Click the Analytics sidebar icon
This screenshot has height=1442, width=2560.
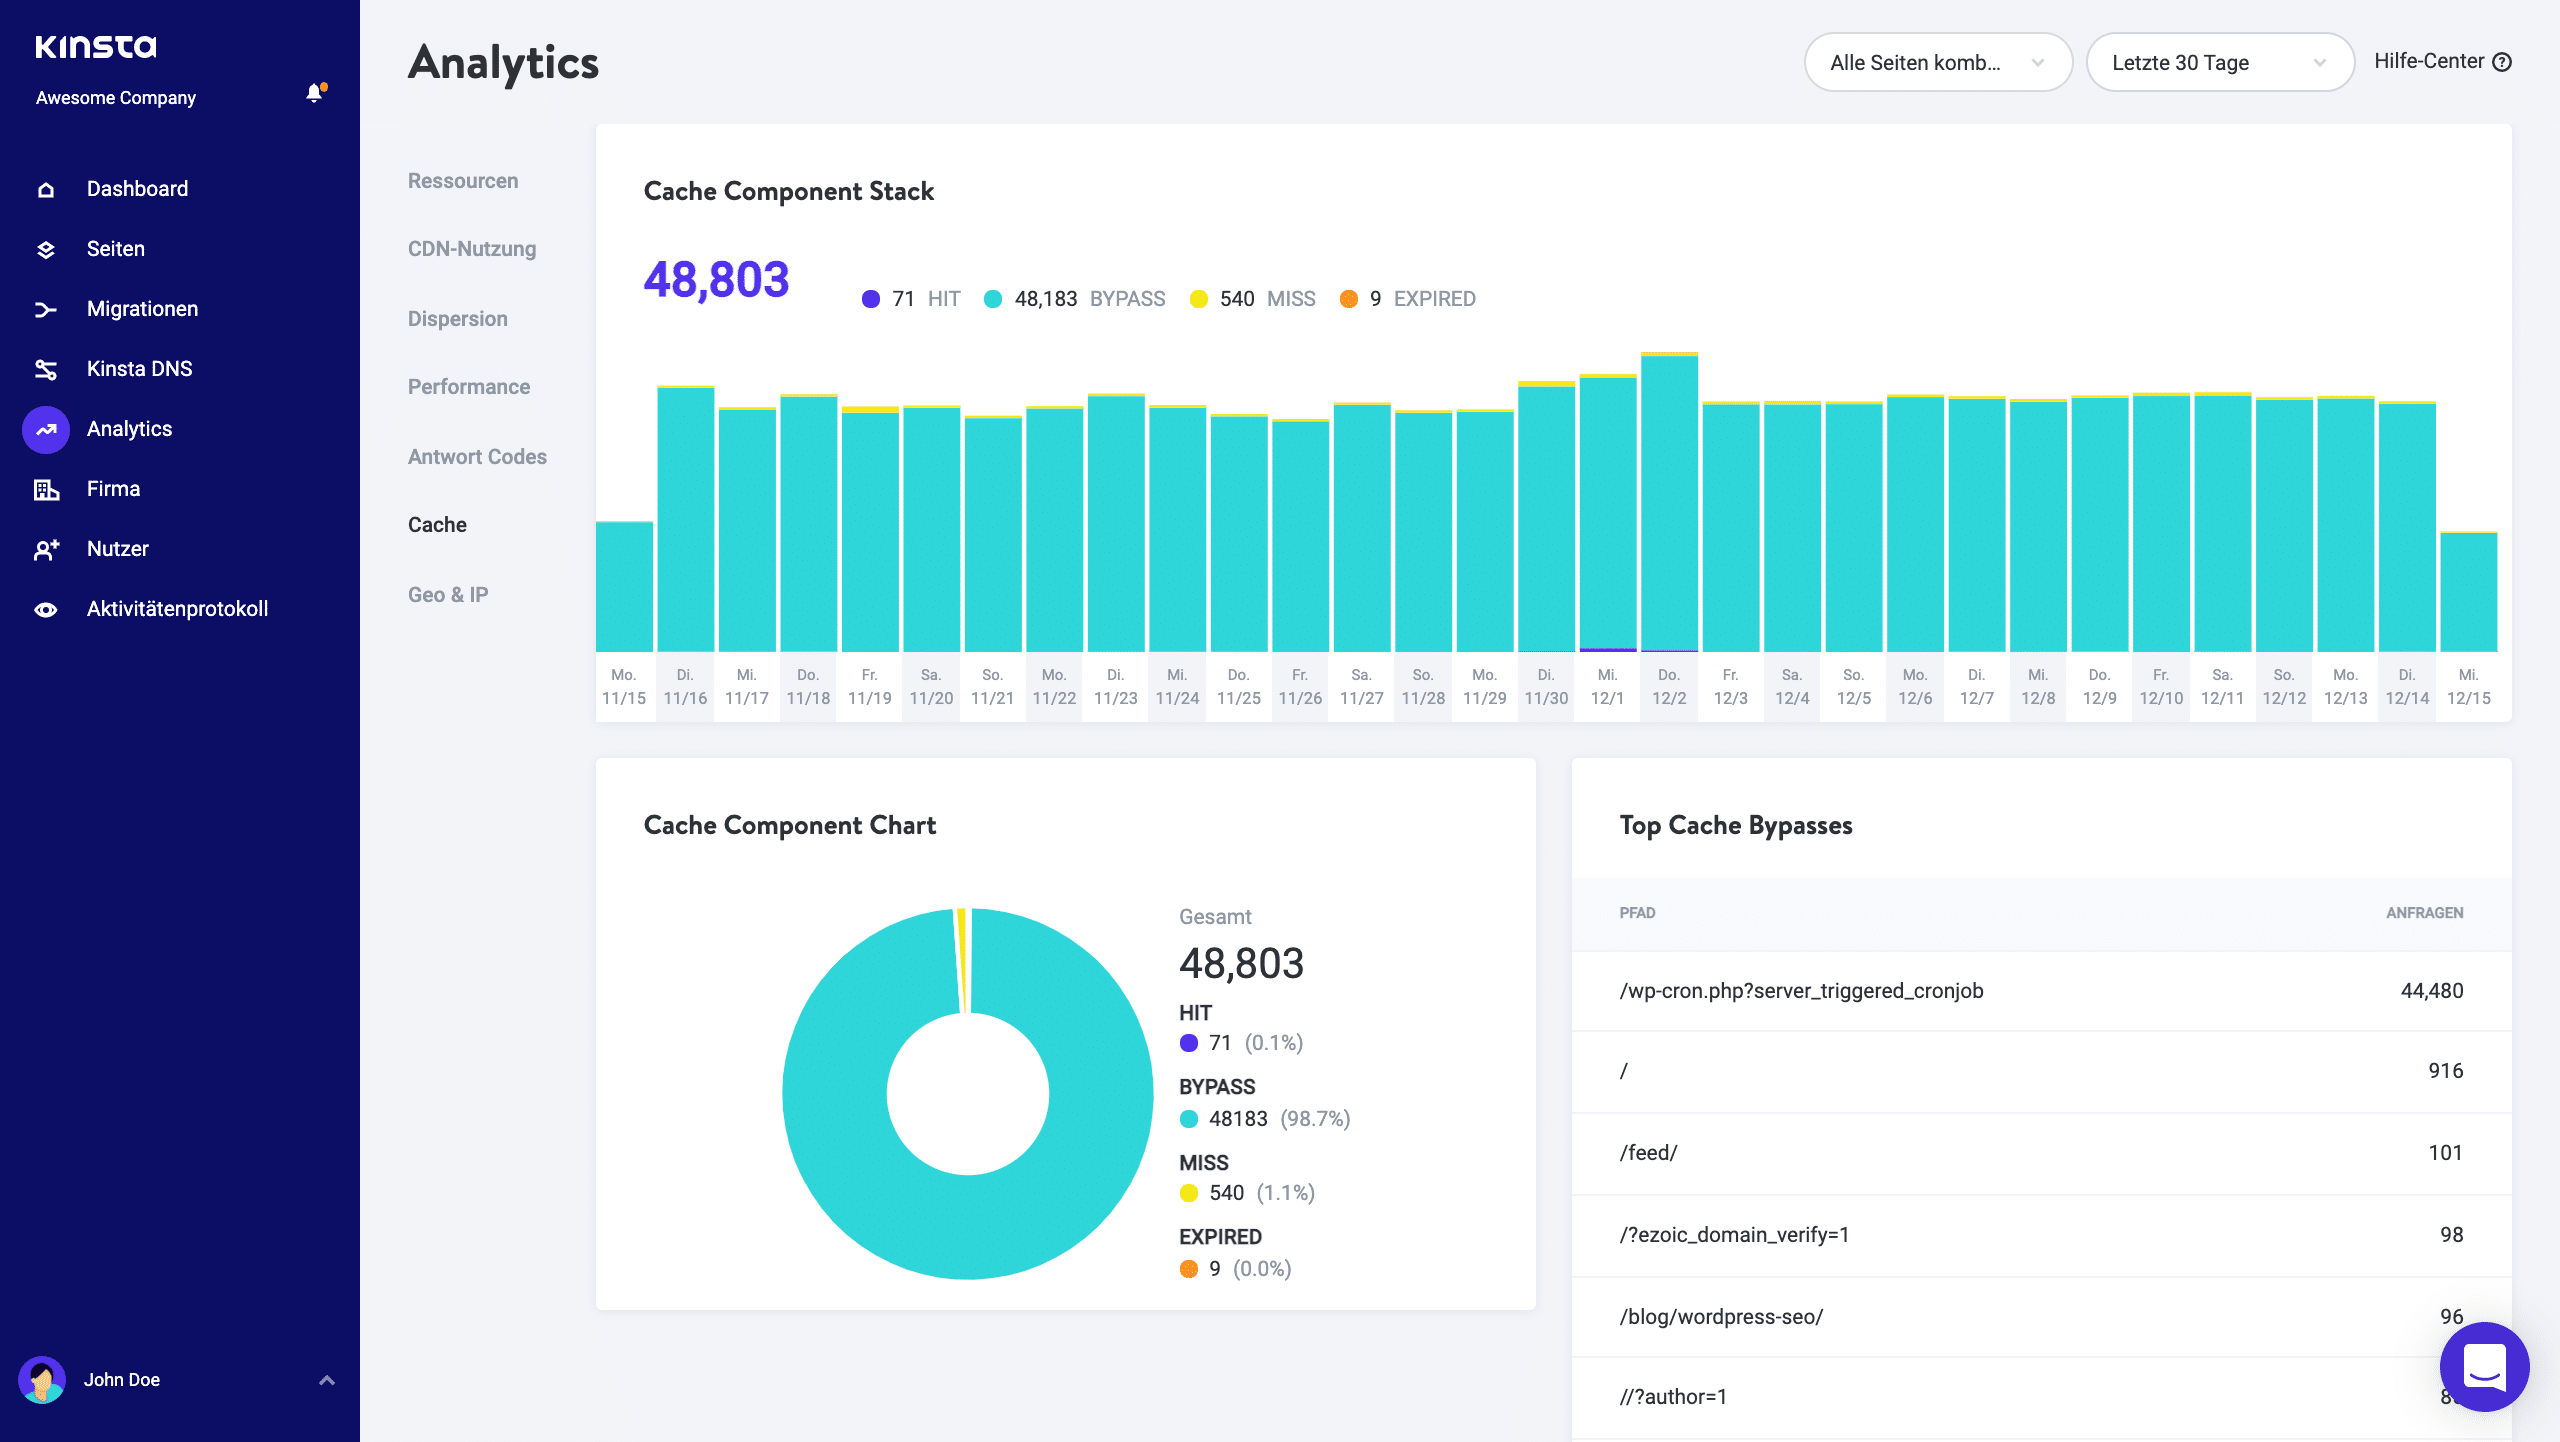pos(46,428)
